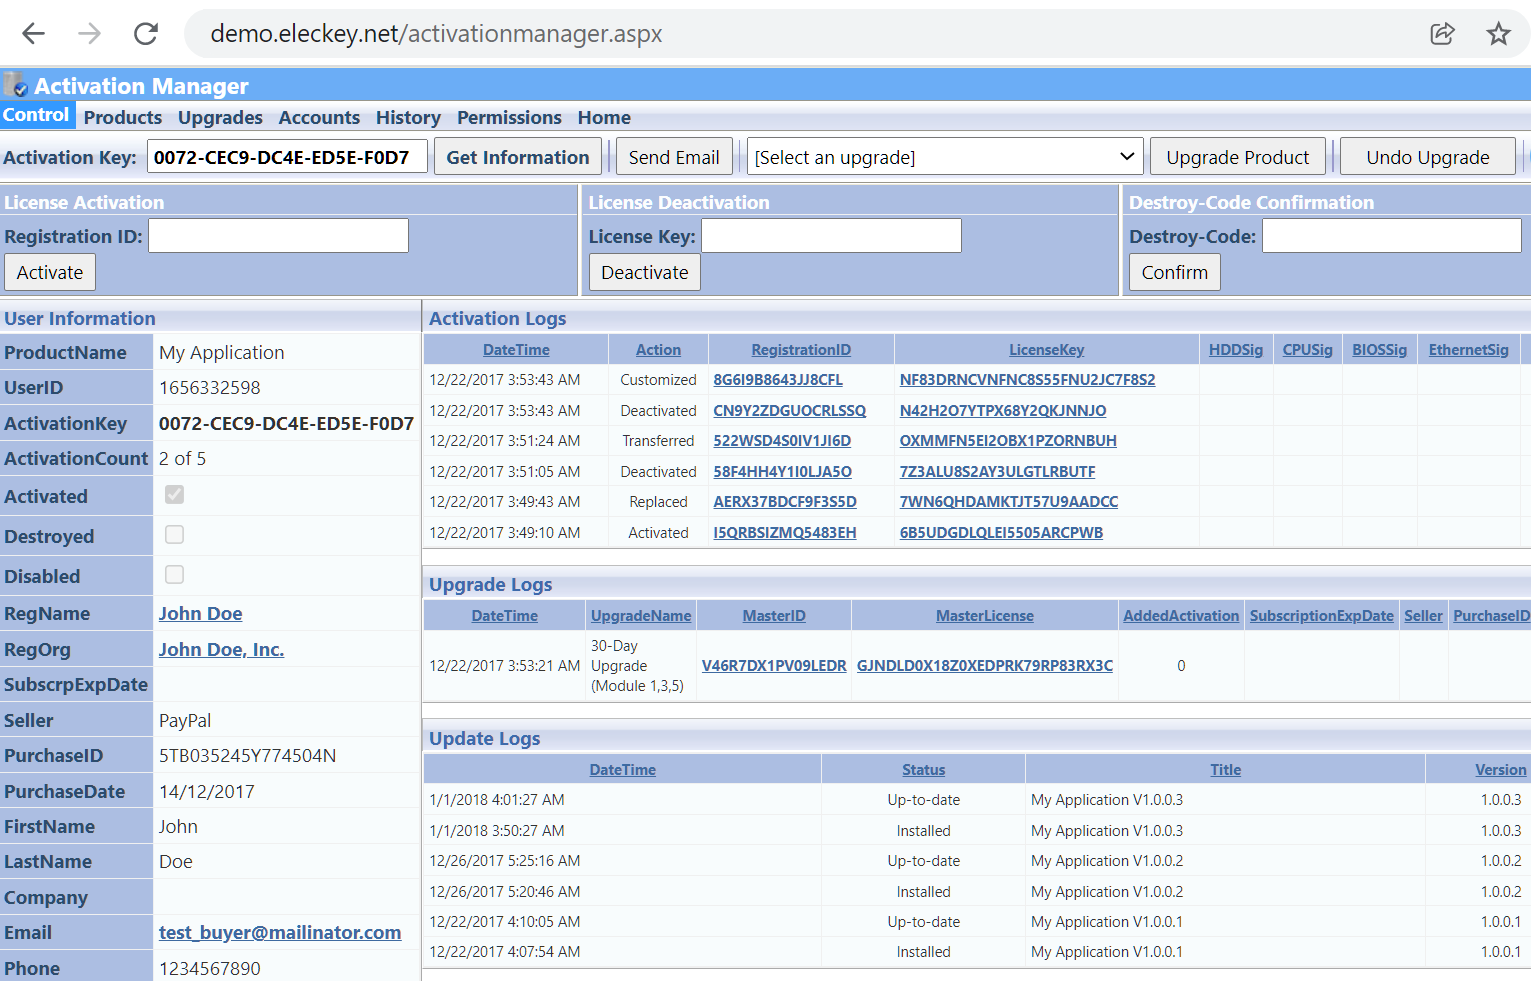The height and width of the screenshot is (981, 1531).
Task: Sort Update Logs by Status column
Action: coord(923,770)
